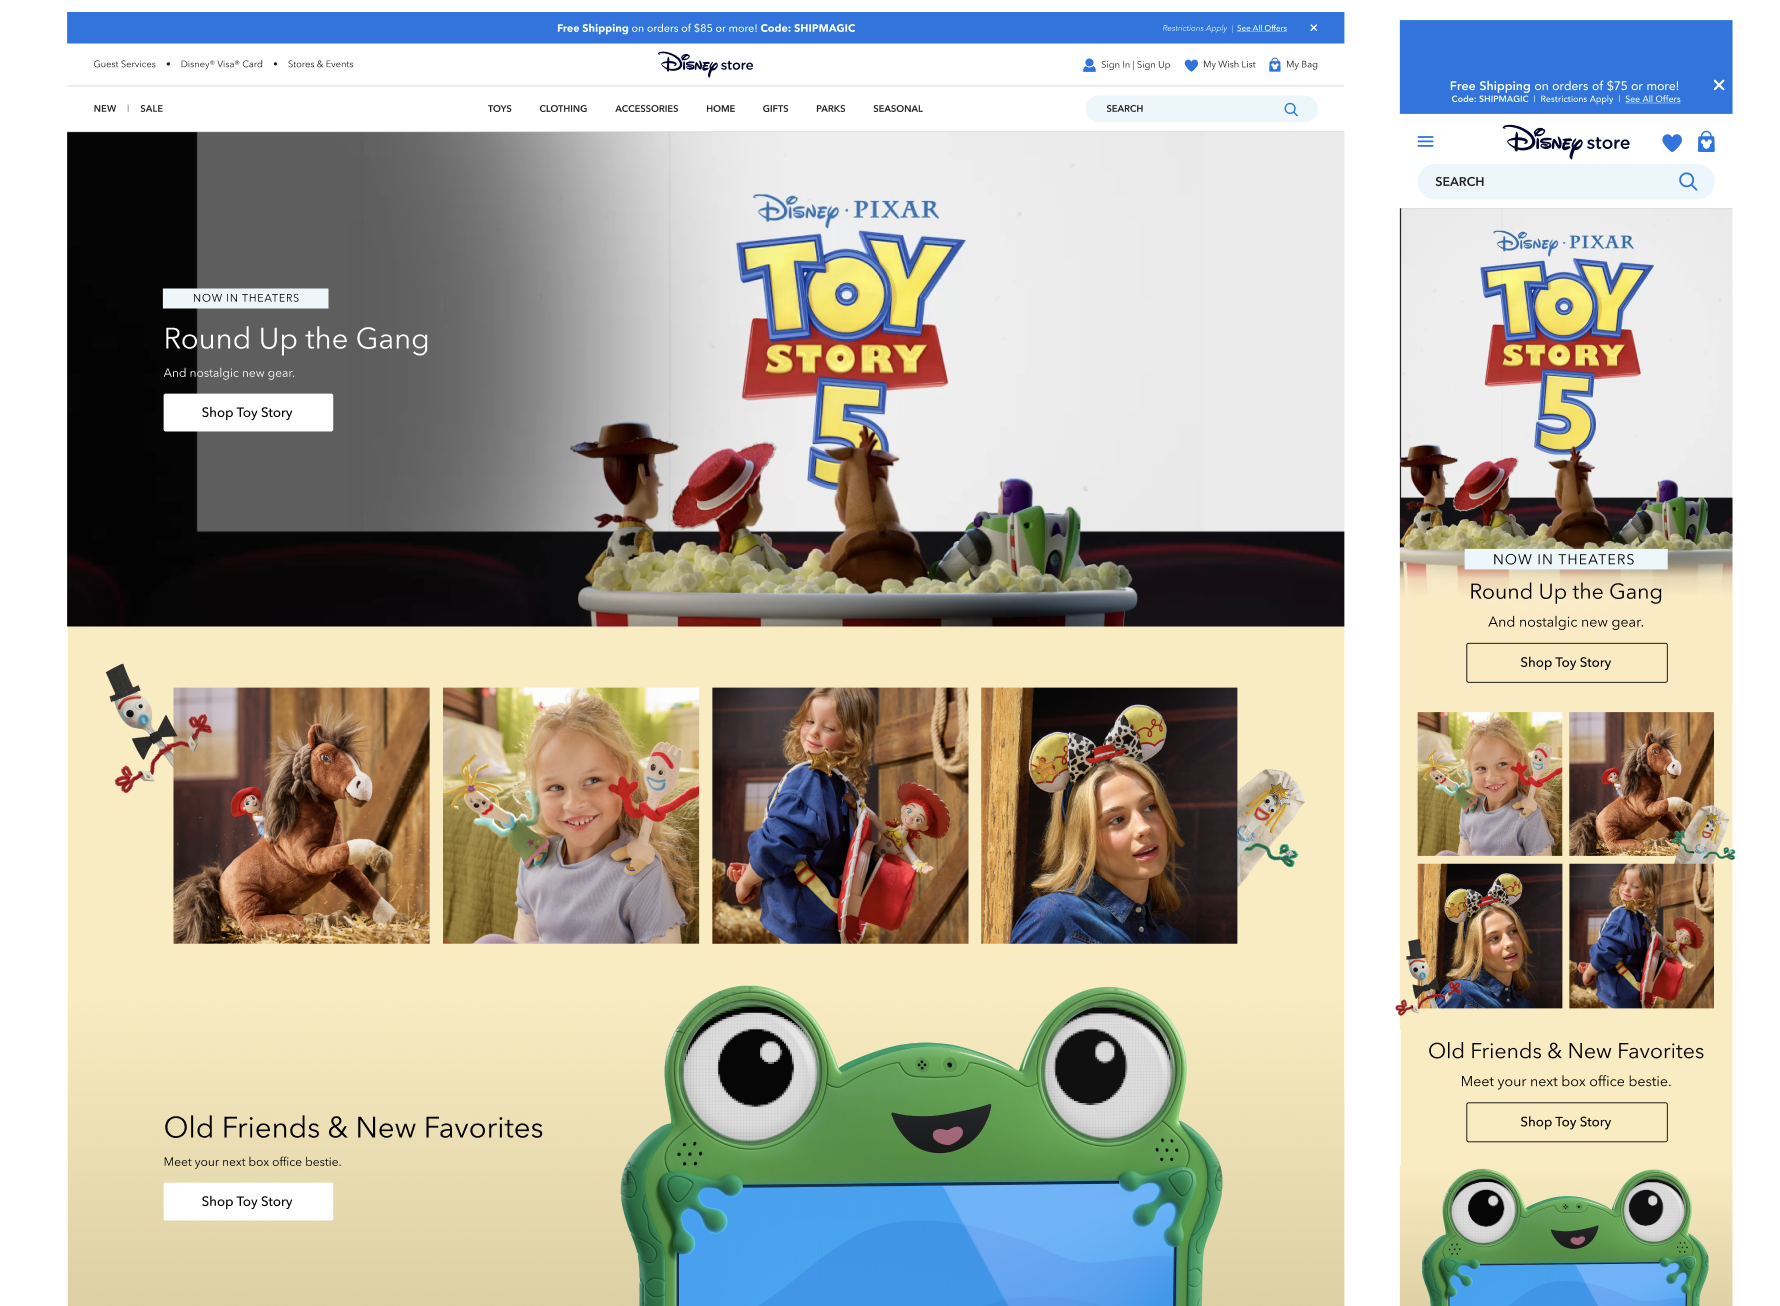The height and width of the screenshot is (1306, 1780).
Task: Open the GIFTS menu
Action: 776,109
